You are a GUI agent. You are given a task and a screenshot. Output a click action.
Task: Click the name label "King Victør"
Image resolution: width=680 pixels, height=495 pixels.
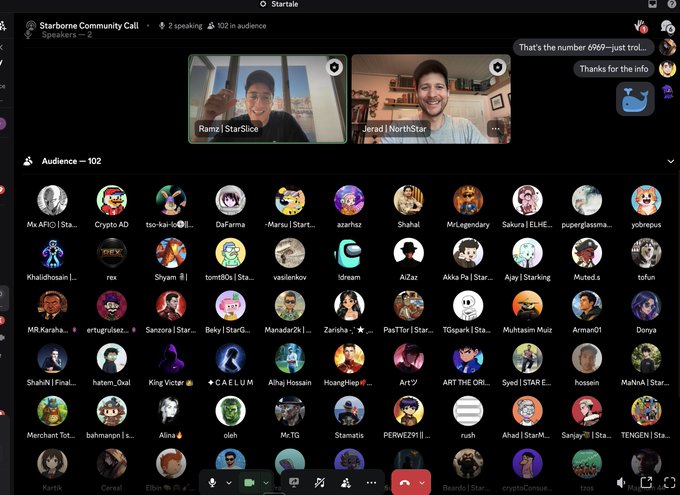pyautogui.click(x=170, y=383)
